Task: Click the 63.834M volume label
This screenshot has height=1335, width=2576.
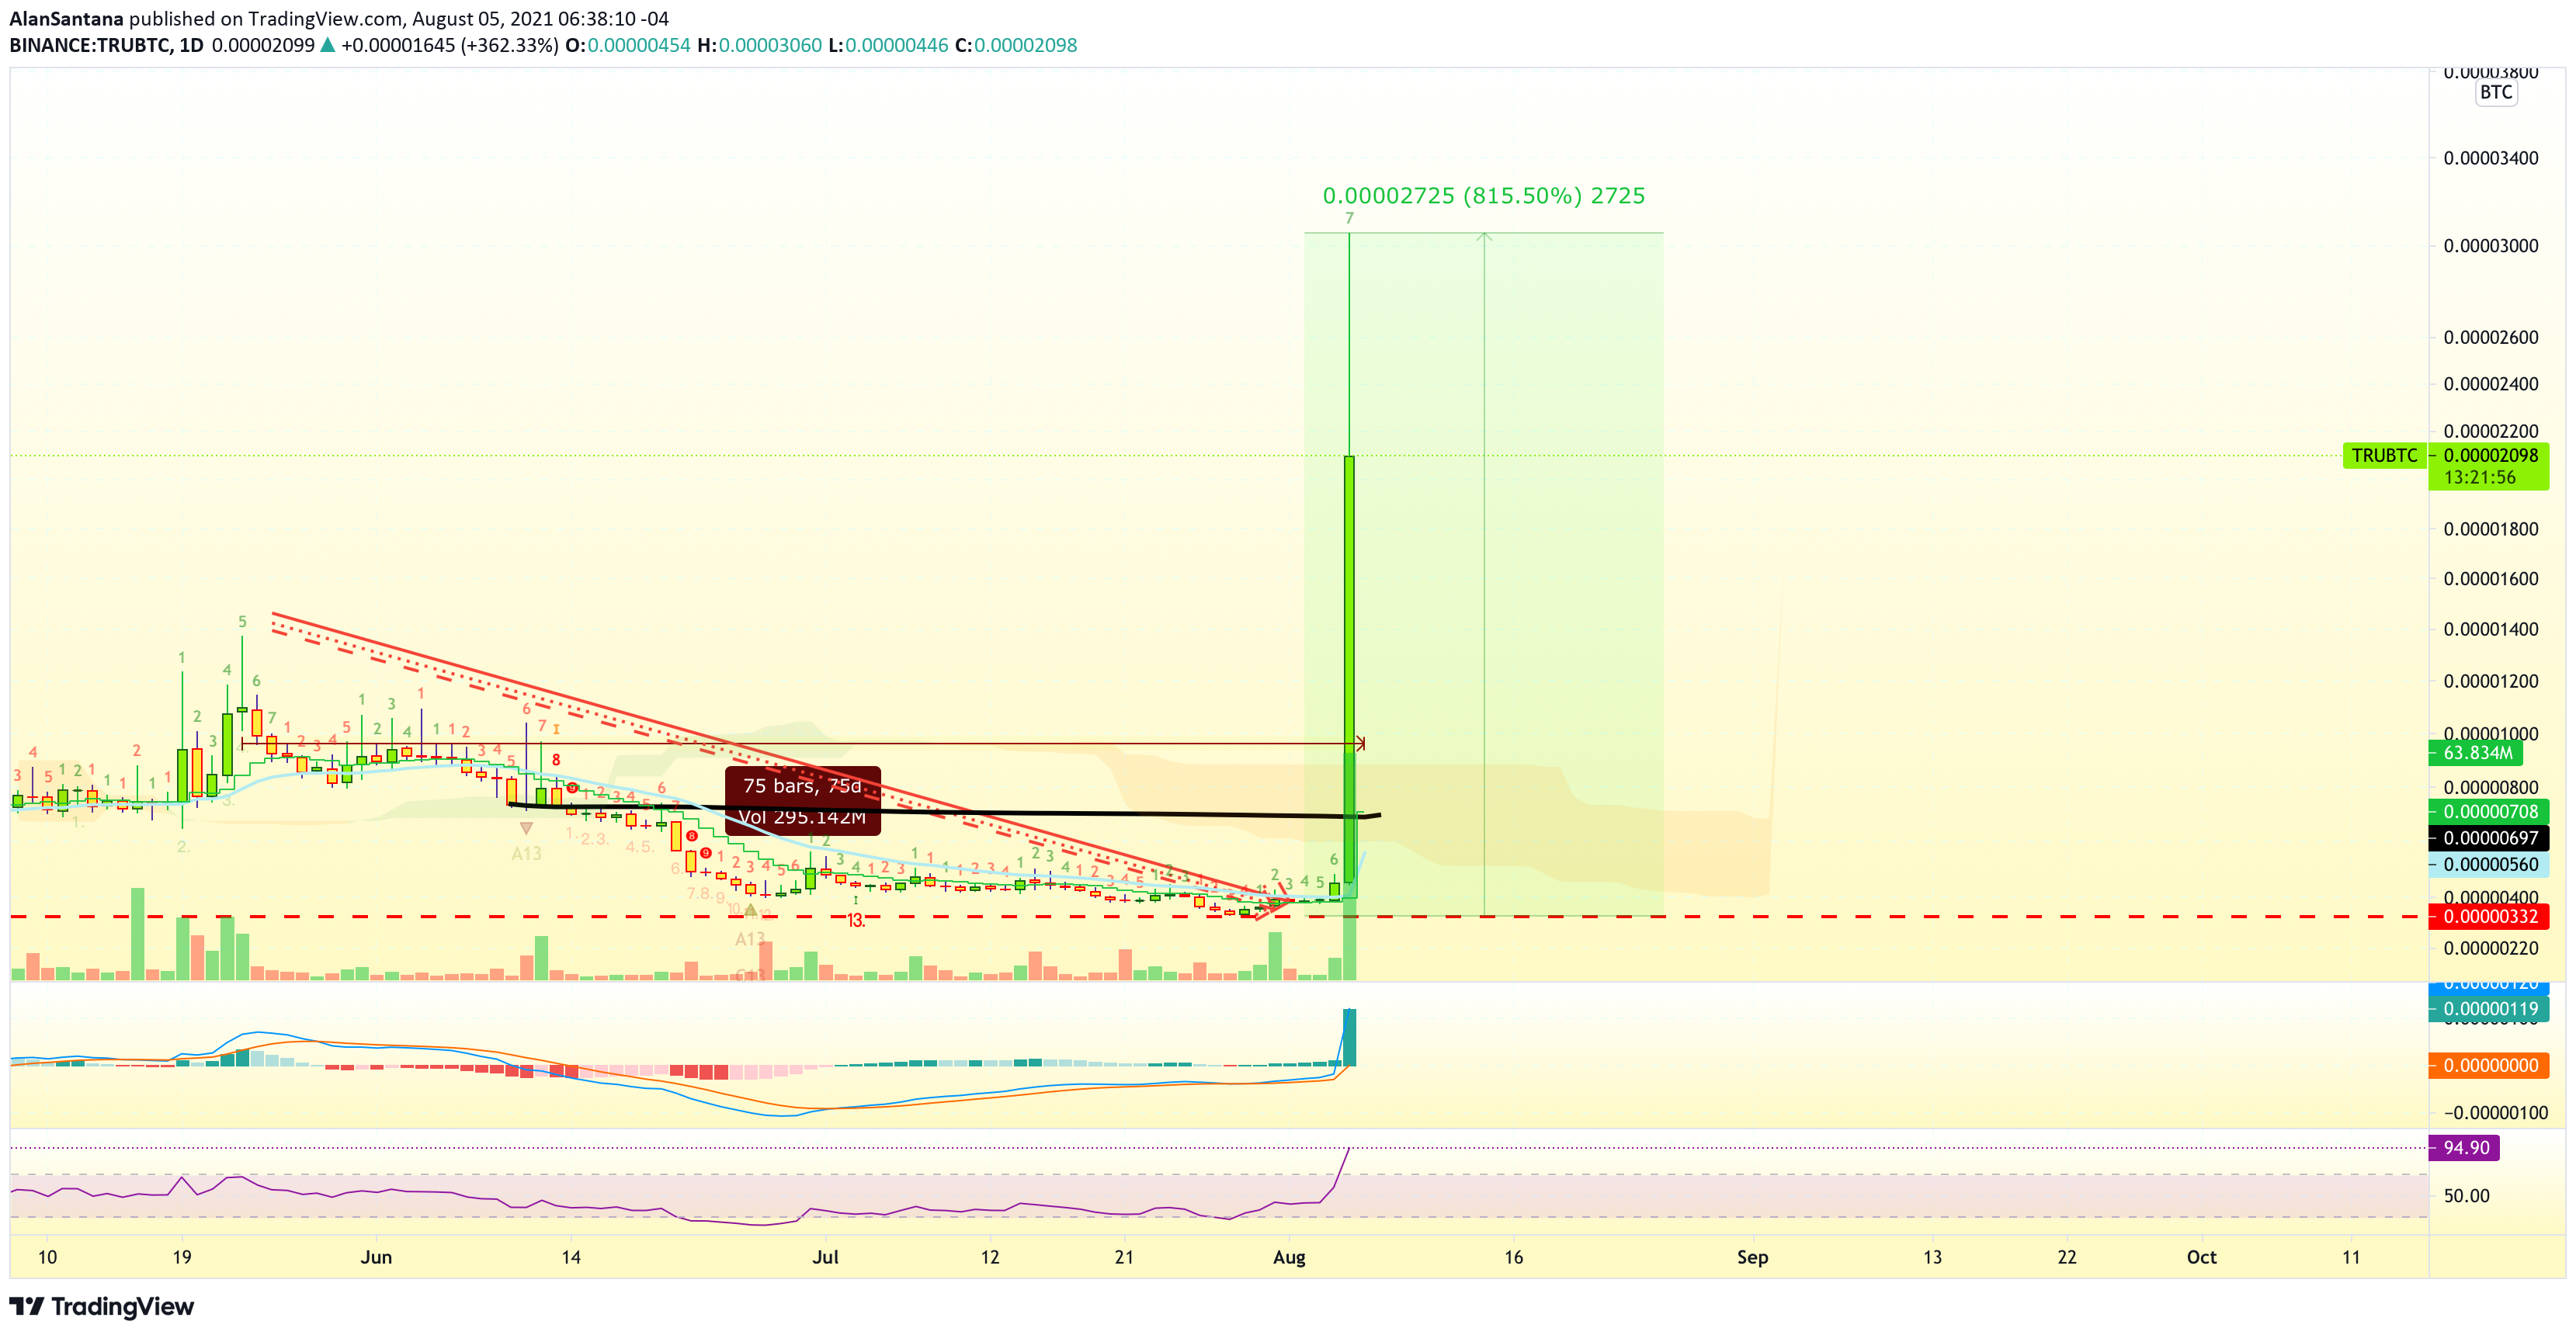Action: [x=2476, y=753]
